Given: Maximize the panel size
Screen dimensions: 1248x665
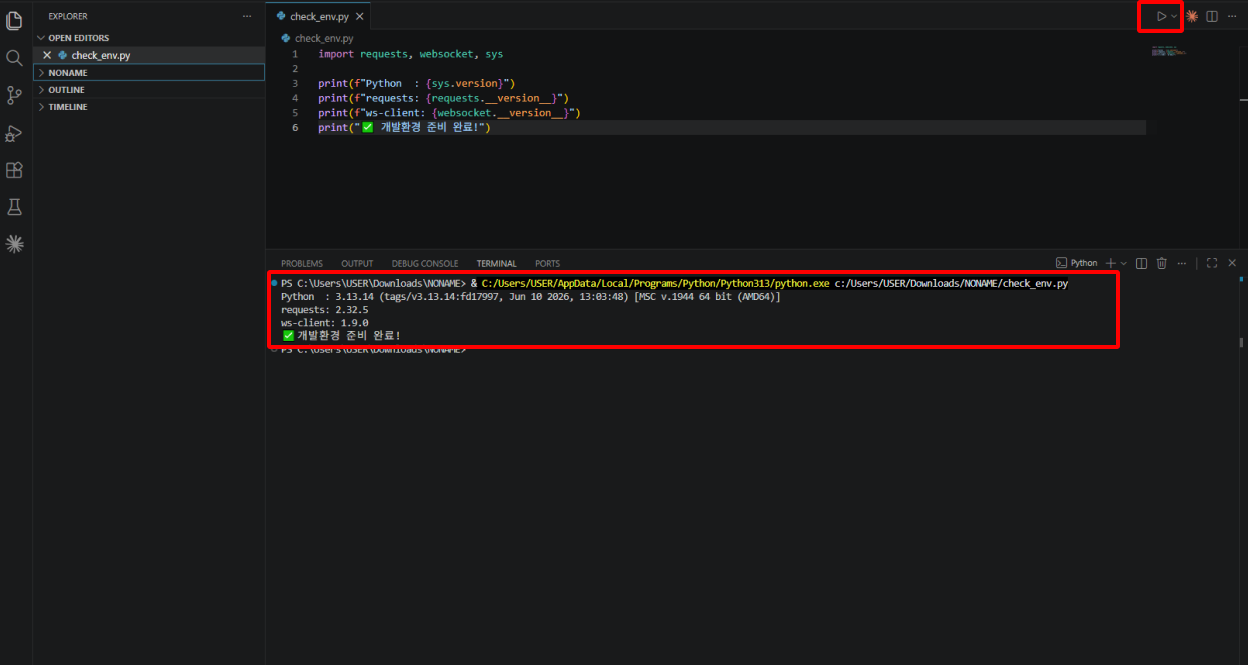Looking at the screenshot, I should pos(1211,263).
